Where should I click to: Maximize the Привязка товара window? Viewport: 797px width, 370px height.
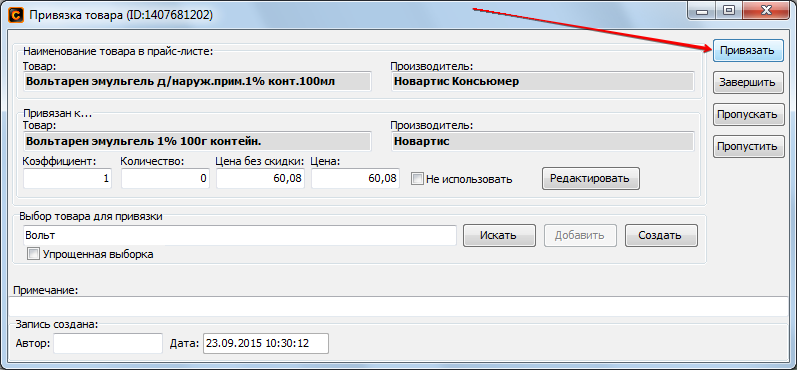pyautogui.click(x=729, y=10)
